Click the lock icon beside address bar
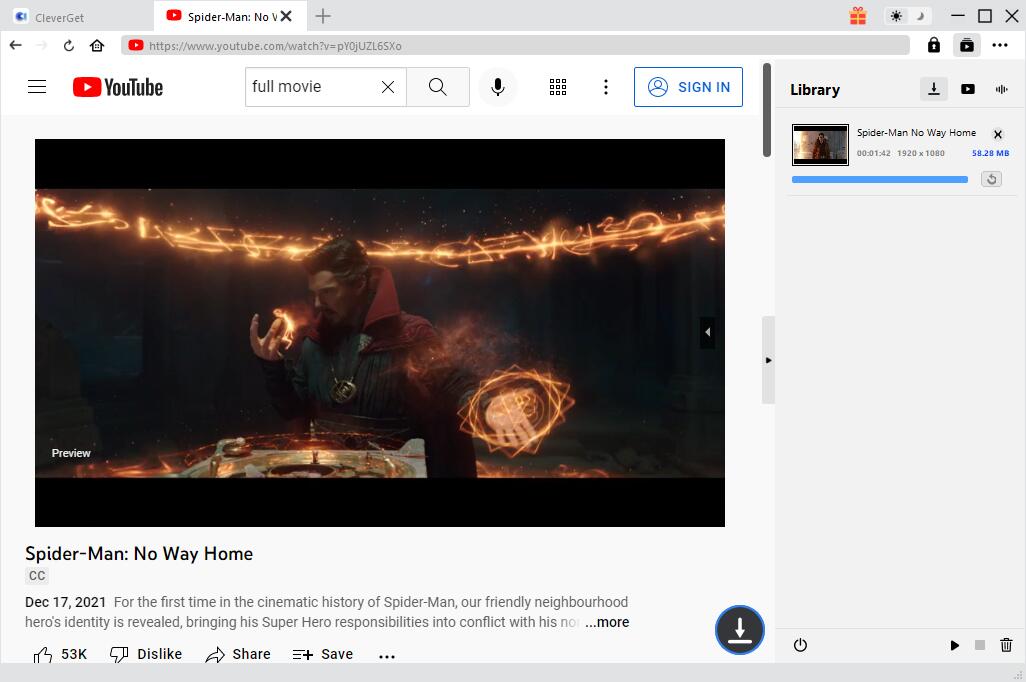This screenshot has height=682, width=1026. click(933, 45)
